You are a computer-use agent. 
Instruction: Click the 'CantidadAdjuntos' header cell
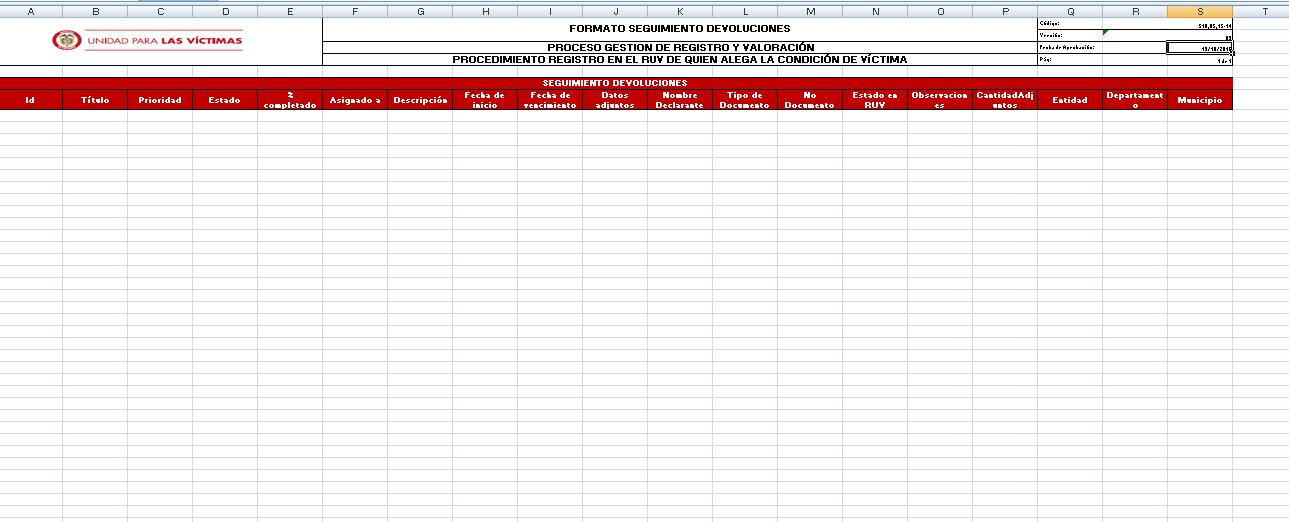pyautogui.click(x=1005, y=100)
